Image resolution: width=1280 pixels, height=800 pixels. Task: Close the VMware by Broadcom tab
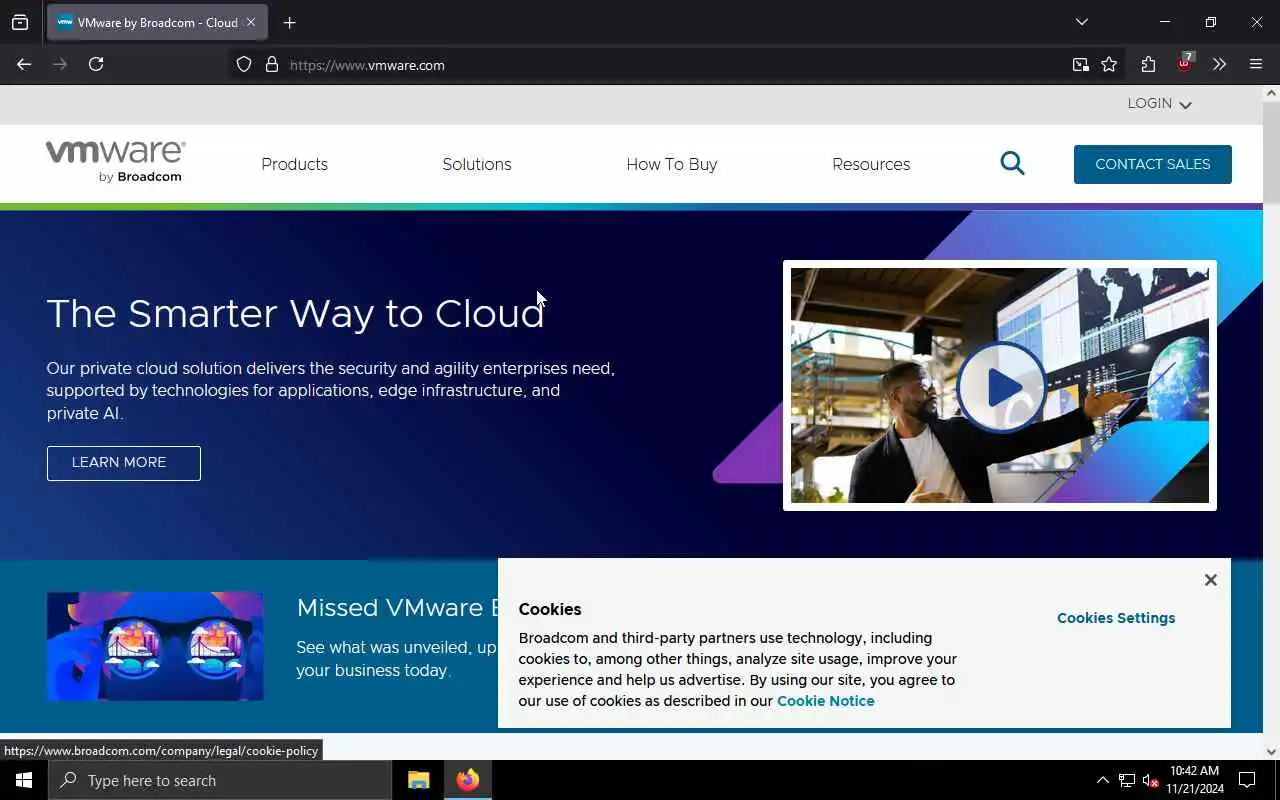(x=251, y=22)
